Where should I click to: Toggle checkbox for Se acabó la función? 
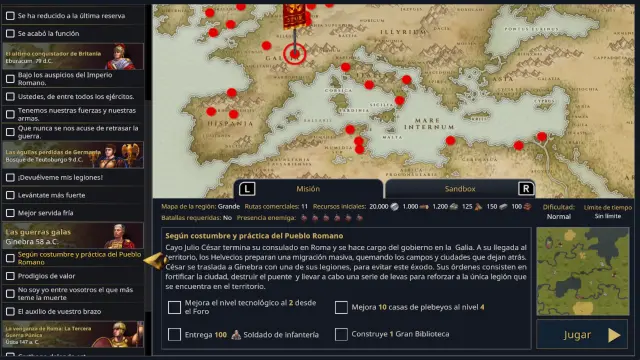pos(10,33)
